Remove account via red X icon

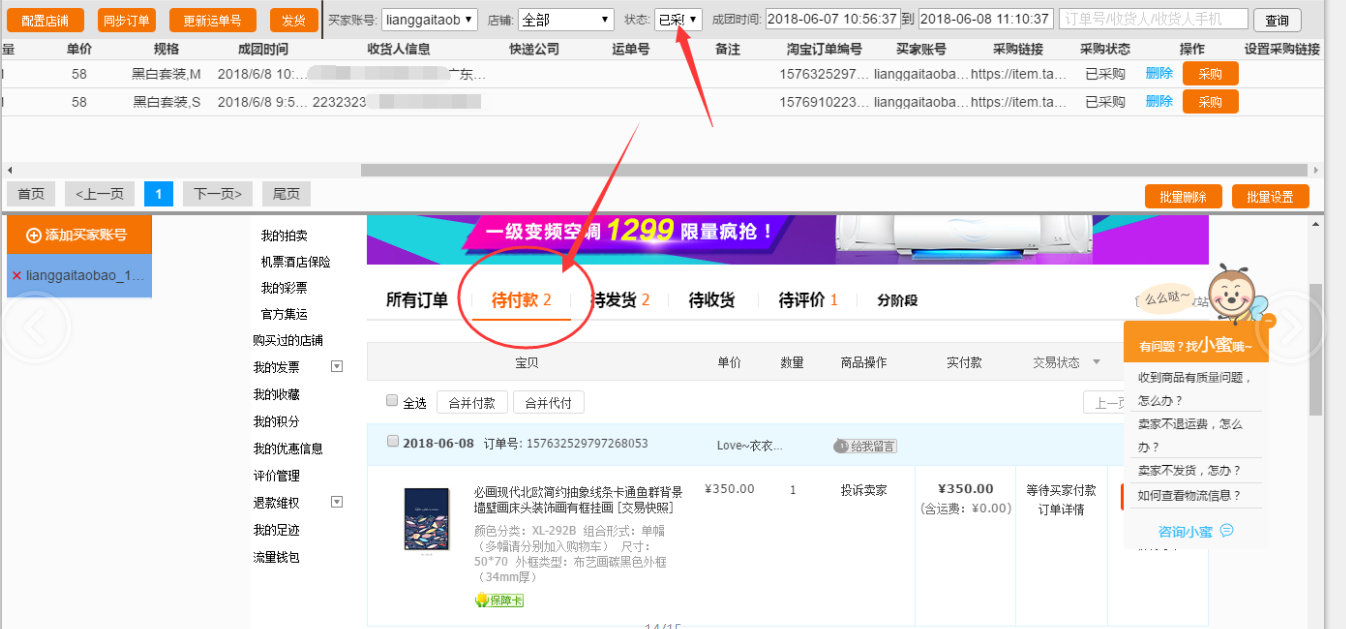coord(16,275)
